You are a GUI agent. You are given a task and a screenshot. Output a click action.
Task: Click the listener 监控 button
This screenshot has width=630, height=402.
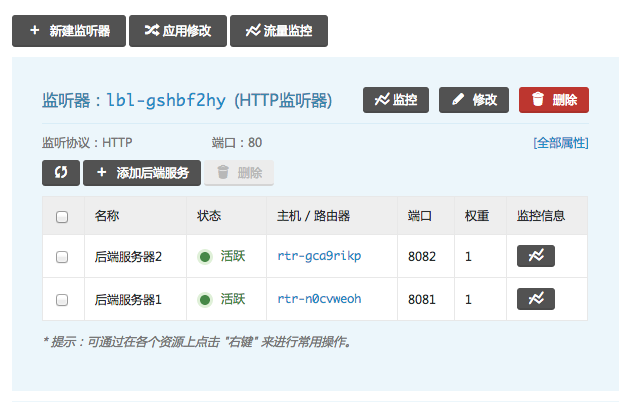(396, 100)
